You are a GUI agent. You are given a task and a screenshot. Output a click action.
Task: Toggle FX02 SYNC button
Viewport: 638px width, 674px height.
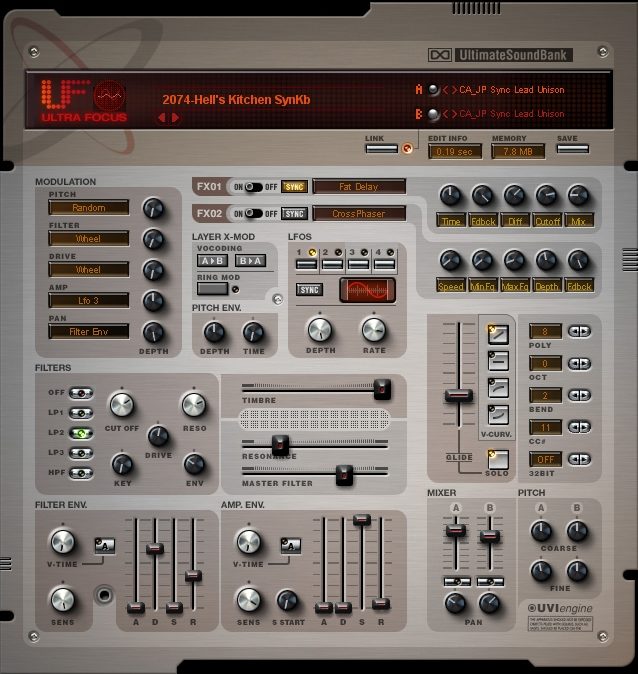coord(294,214)
